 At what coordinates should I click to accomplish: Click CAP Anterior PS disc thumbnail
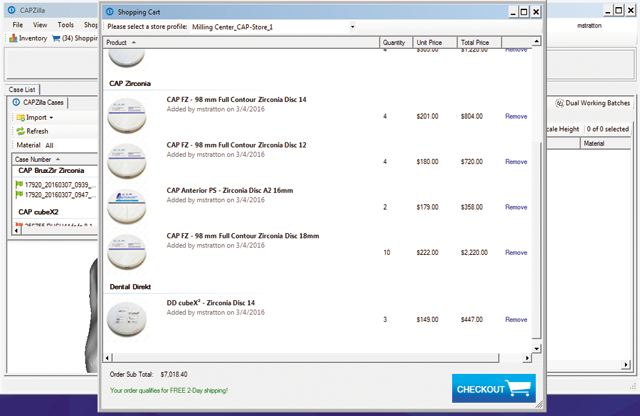point(127,206)
